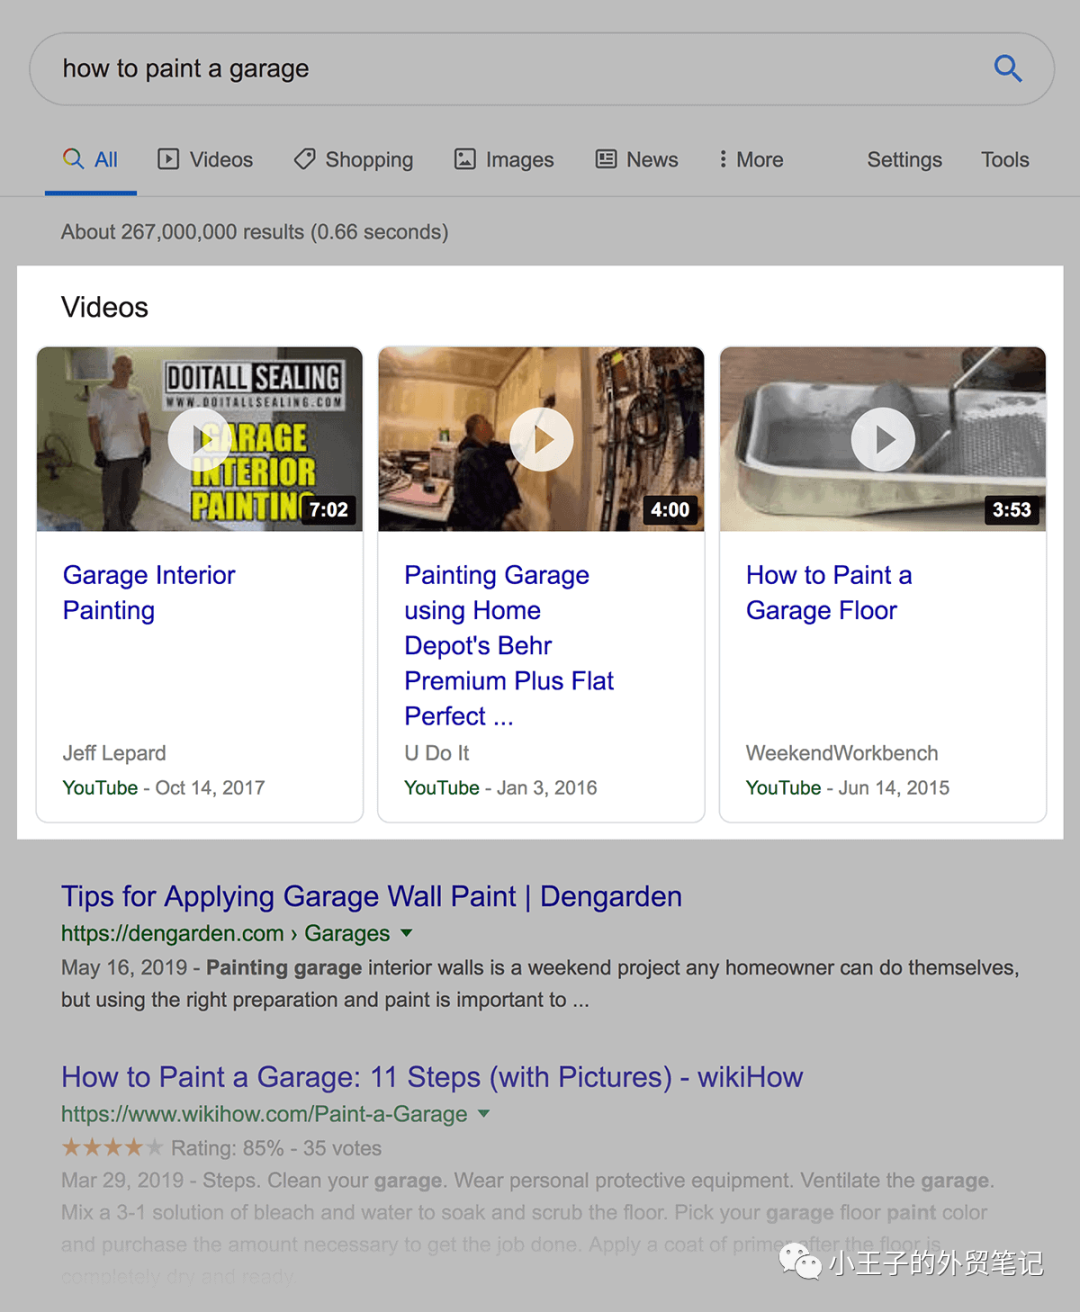Play the 4:00 Painting Garage video

tap(541, 439)
